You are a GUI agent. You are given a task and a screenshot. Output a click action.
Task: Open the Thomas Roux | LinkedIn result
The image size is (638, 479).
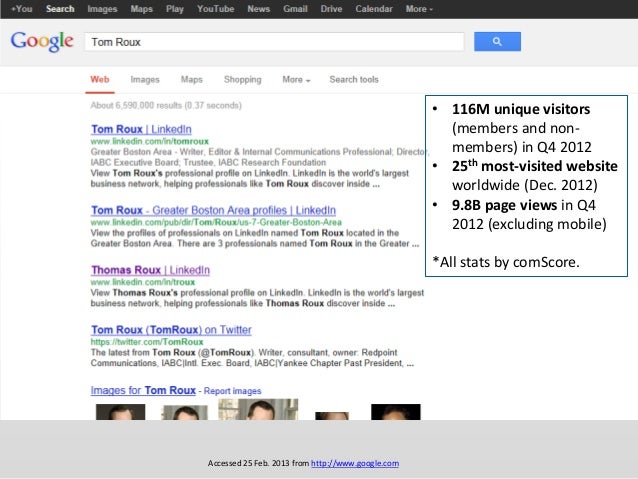tap(151, 270)
